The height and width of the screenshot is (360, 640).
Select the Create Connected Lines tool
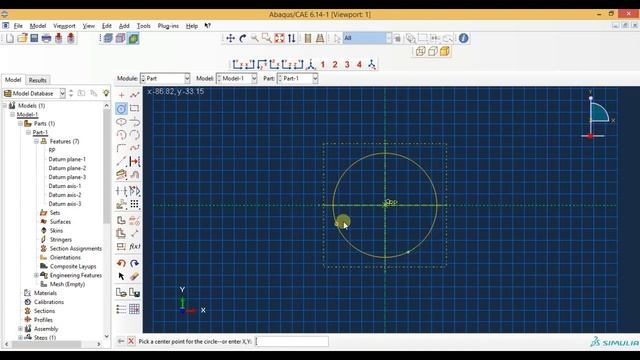pos(134,95)
